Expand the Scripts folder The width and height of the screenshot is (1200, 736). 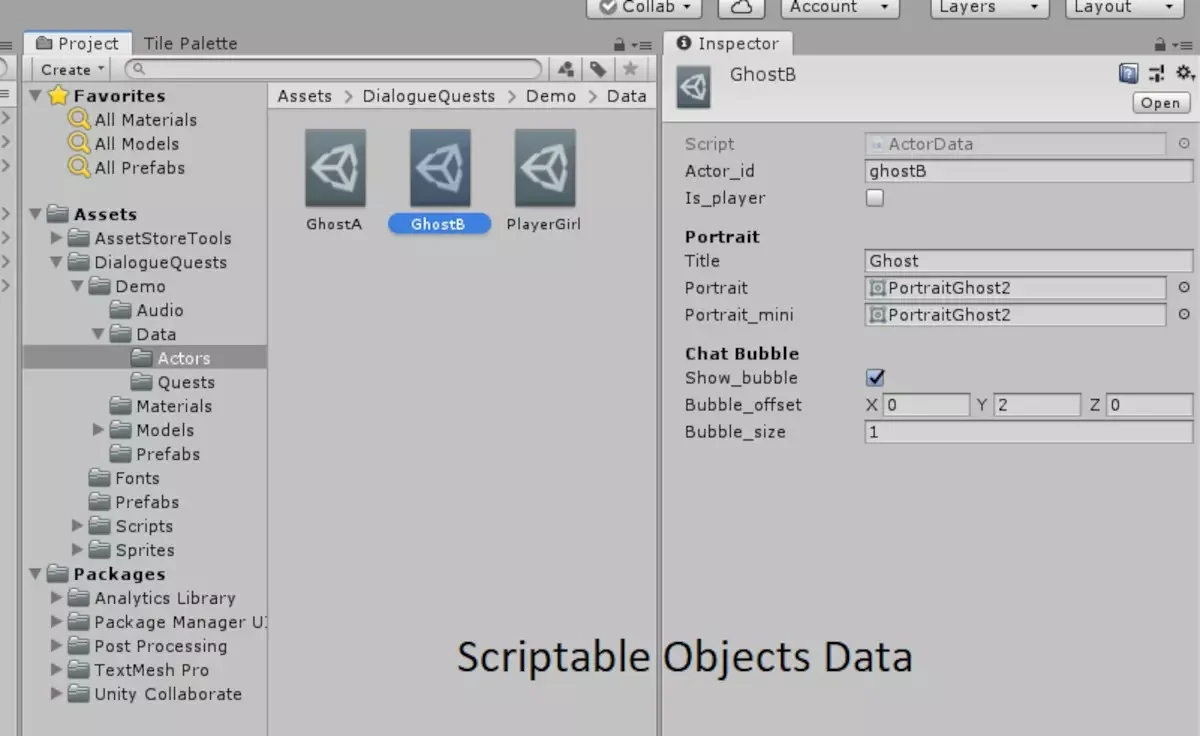[x=77, y=527]
